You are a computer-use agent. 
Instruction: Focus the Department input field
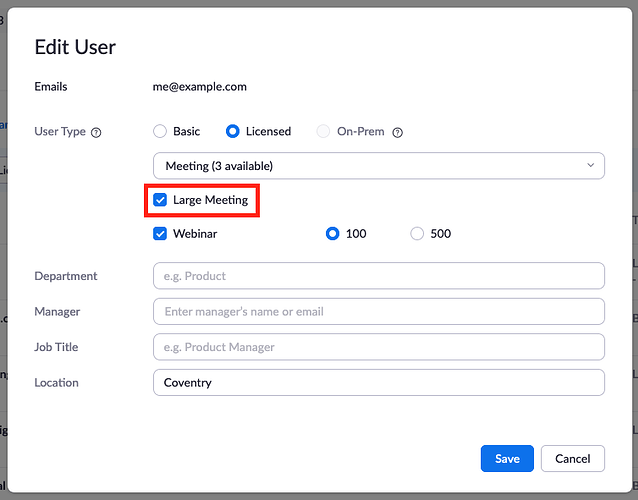point(379,276)
